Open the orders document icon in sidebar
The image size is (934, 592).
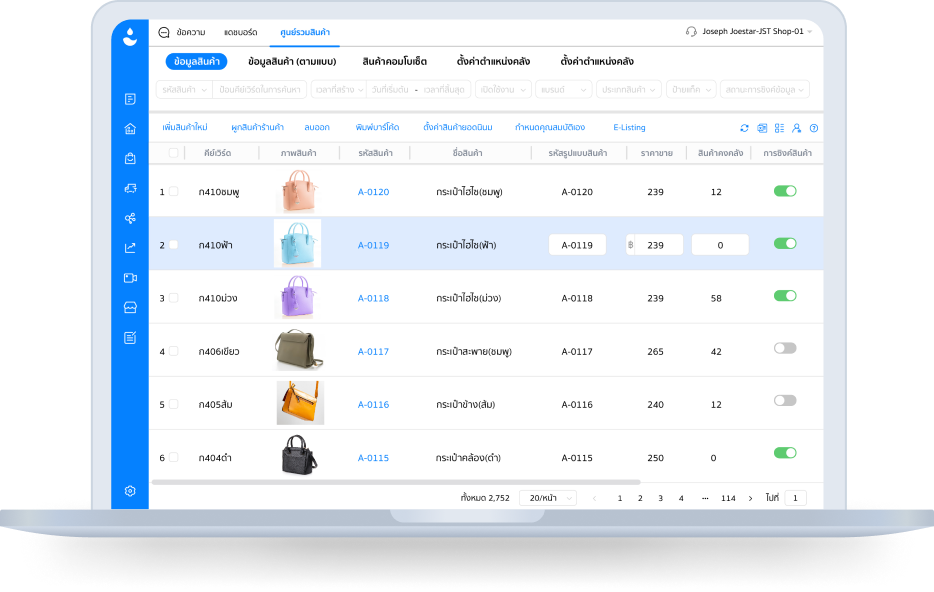pyautogui.click(x=130, y=99)
